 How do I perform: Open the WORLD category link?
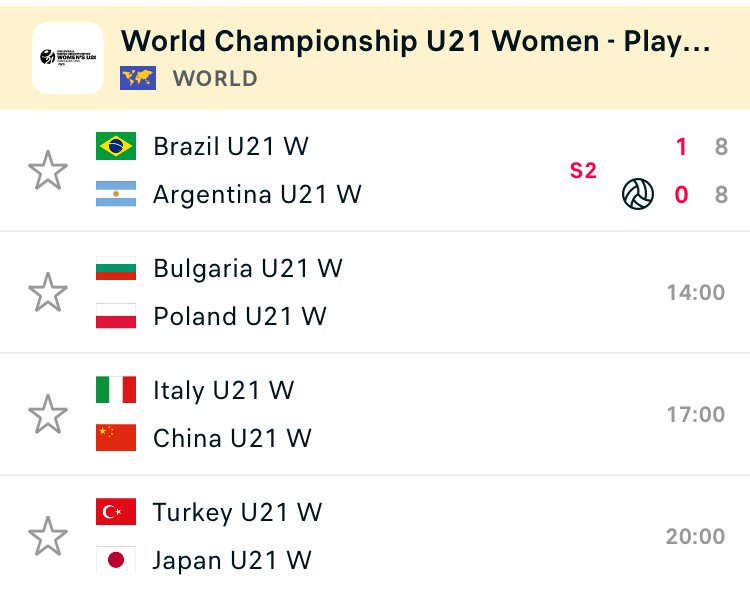coord(215,78)
